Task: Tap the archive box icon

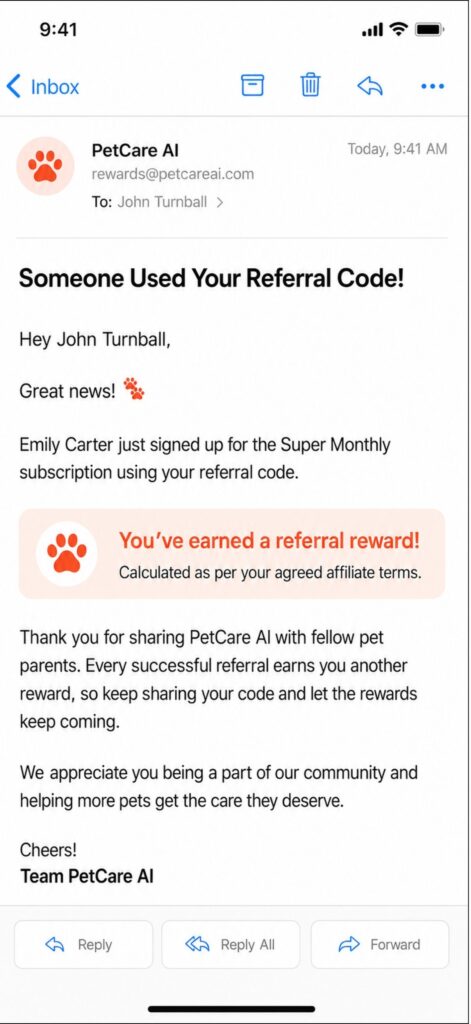Action: (253, 86)
